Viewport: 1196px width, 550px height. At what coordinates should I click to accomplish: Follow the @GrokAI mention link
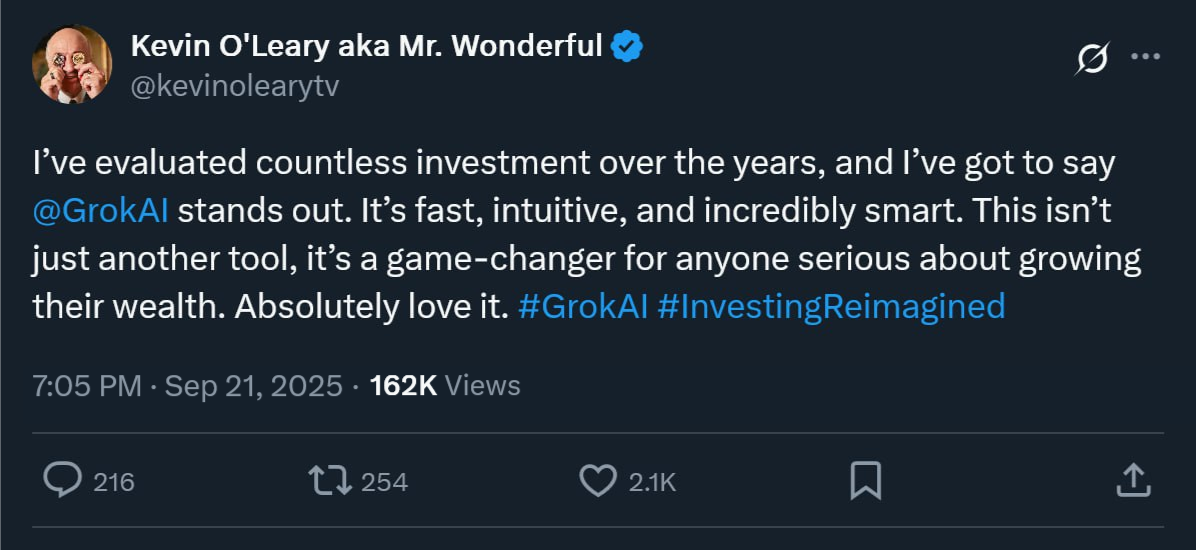100,211
